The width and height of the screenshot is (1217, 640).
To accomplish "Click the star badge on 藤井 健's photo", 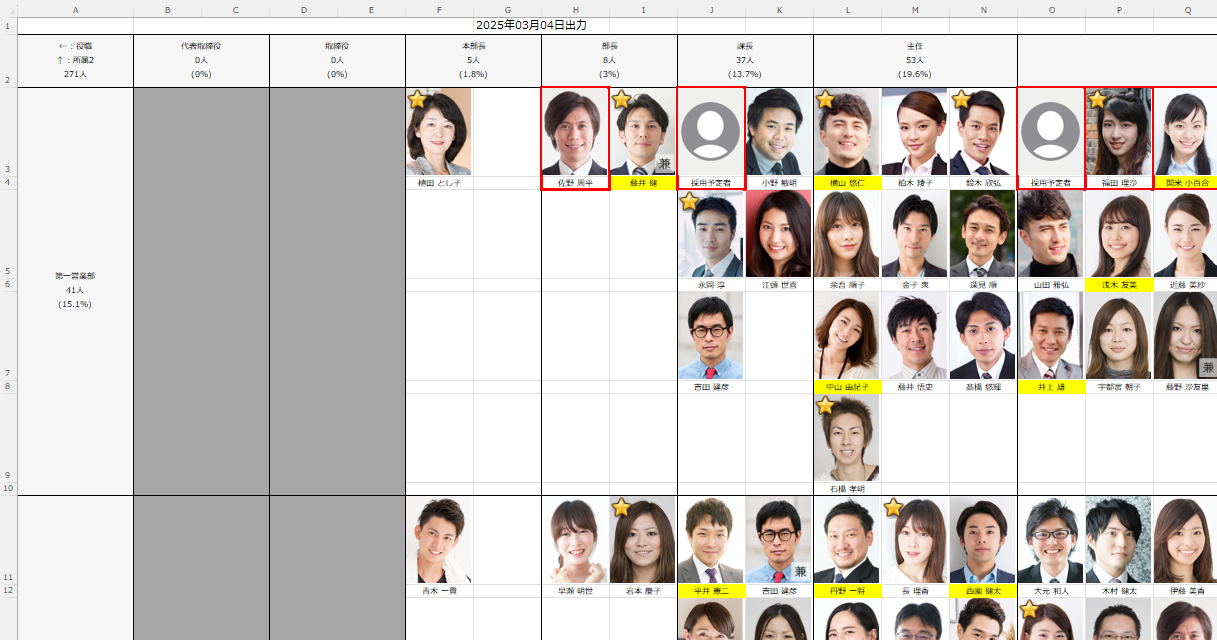I will [621, 99].
